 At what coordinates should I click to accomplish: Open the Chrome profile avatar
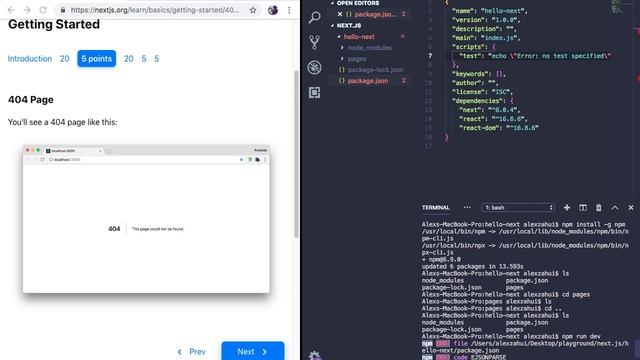[x=273, y=10]
